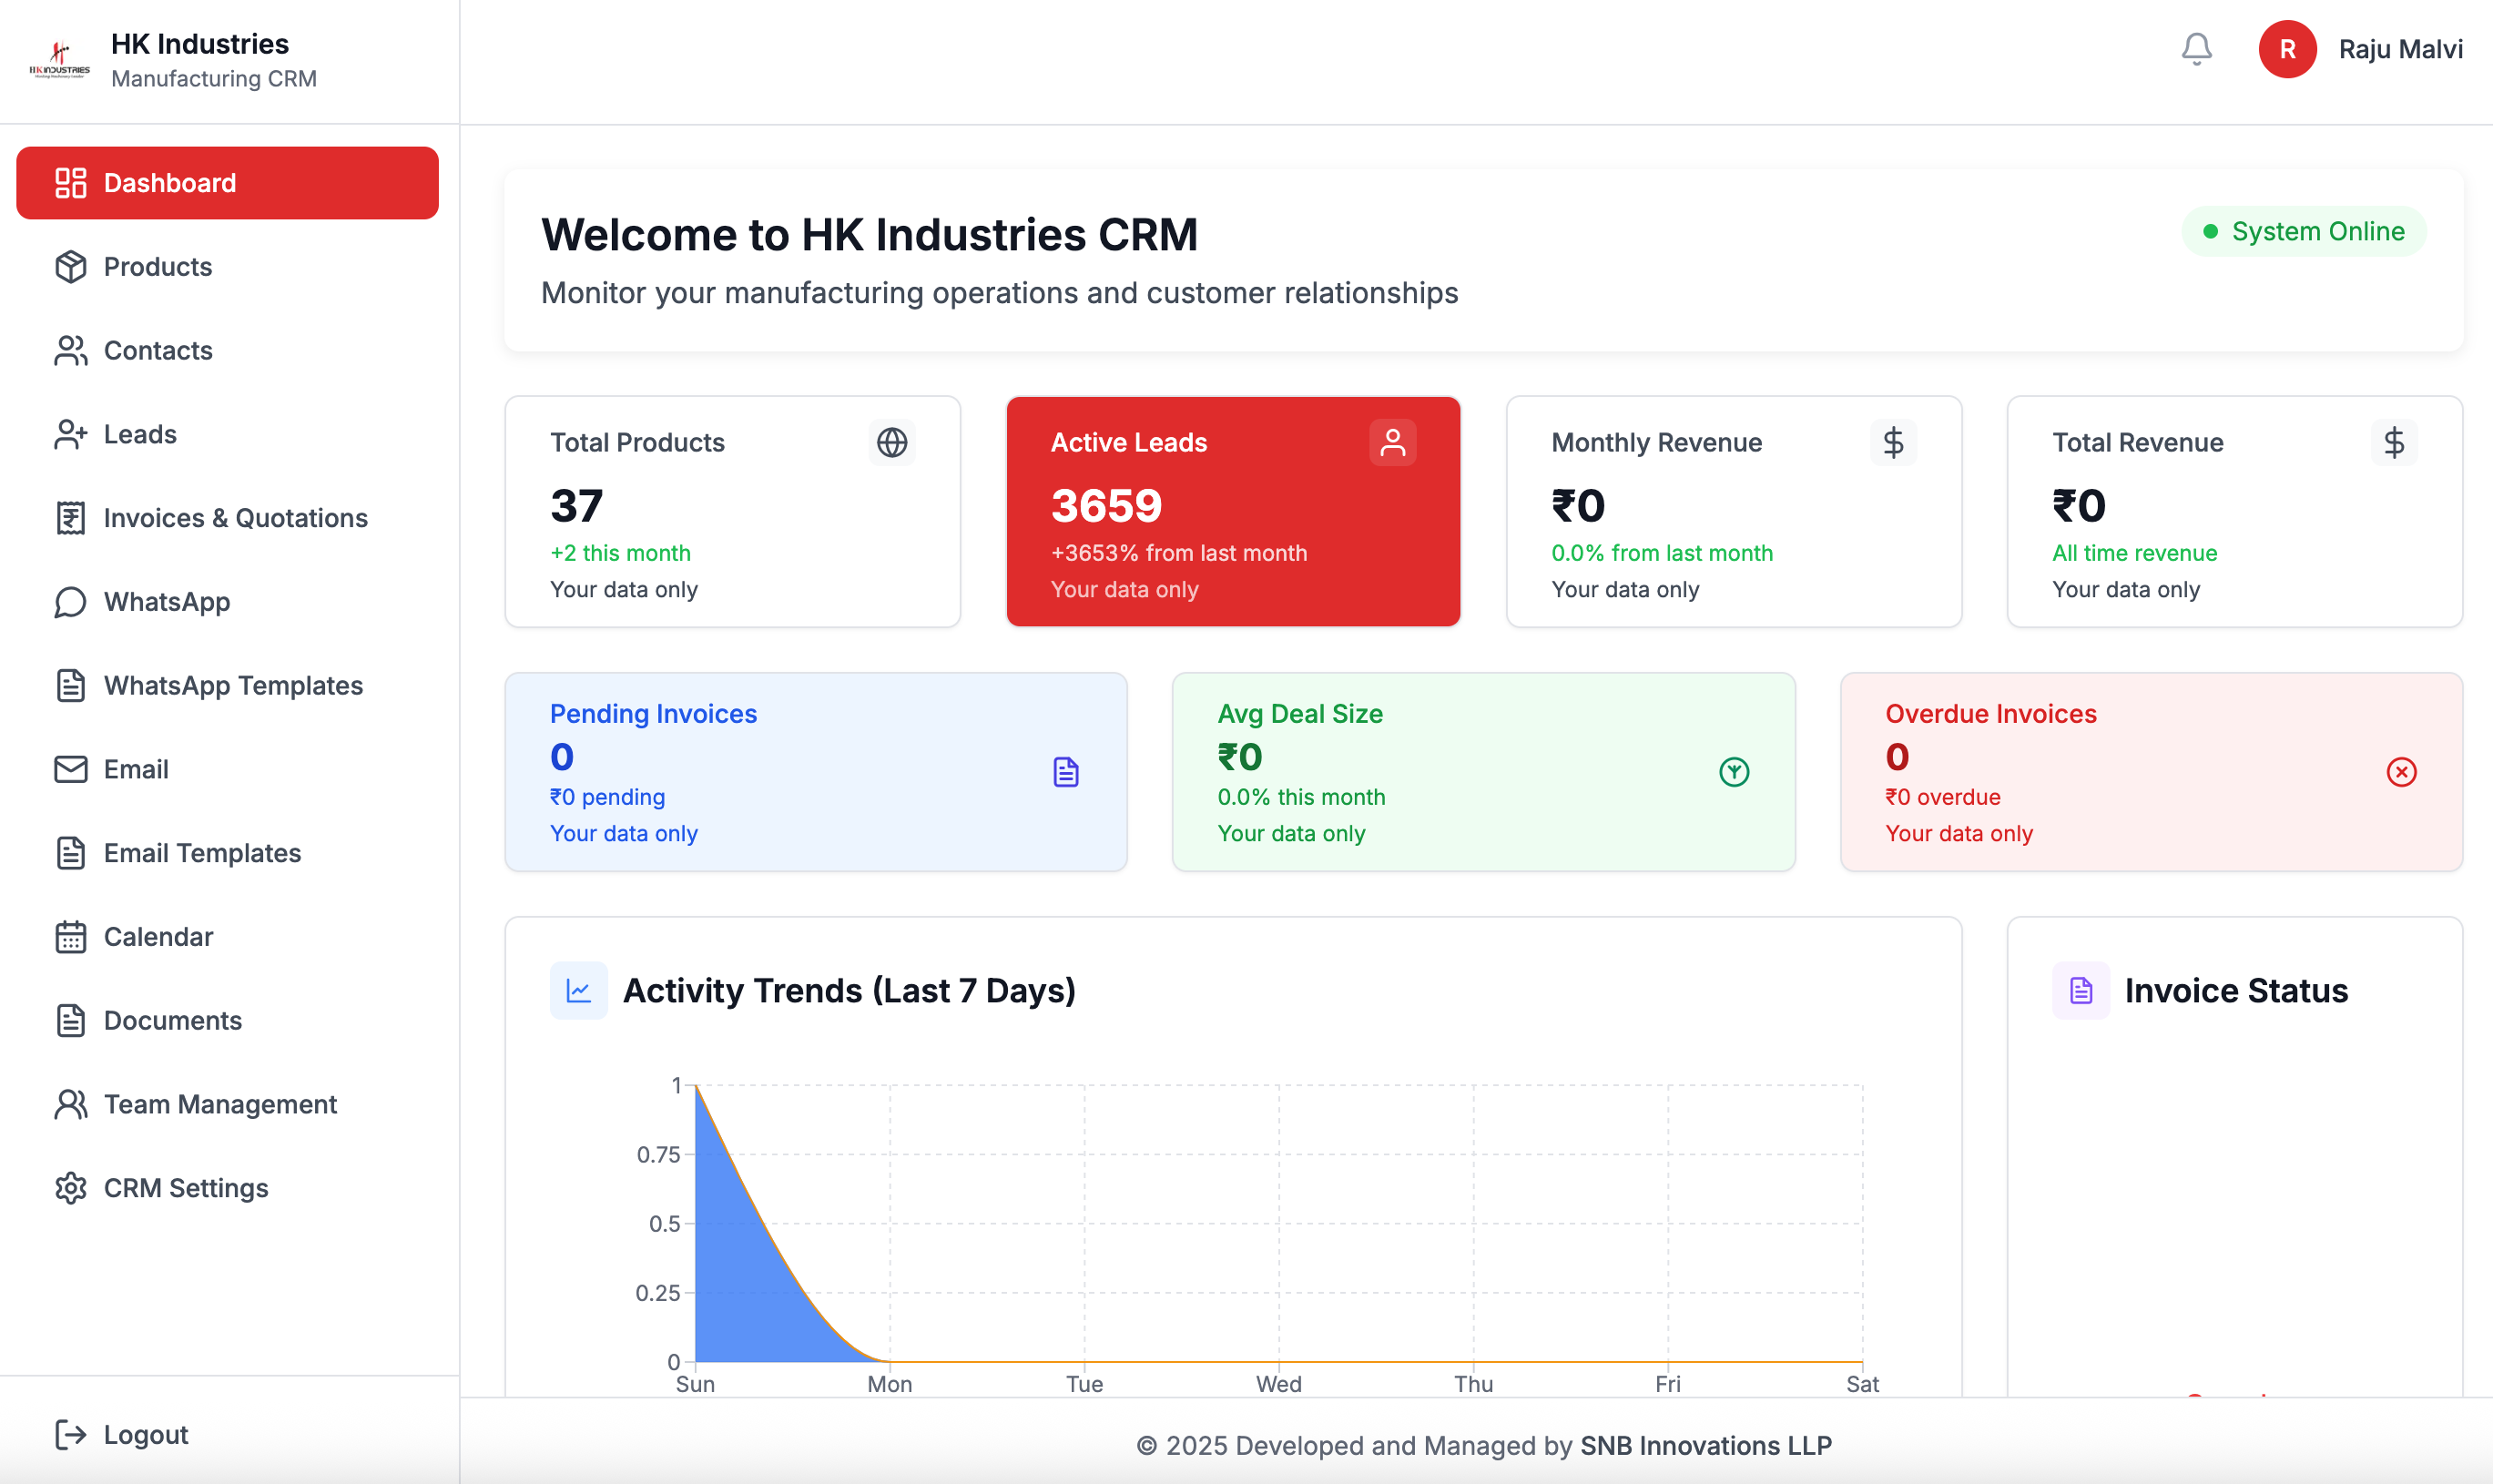This screenshot has height=1484, width=2493.
Task: Click the dollar icon on Monthly Revenue
Action: (1893, 442)
